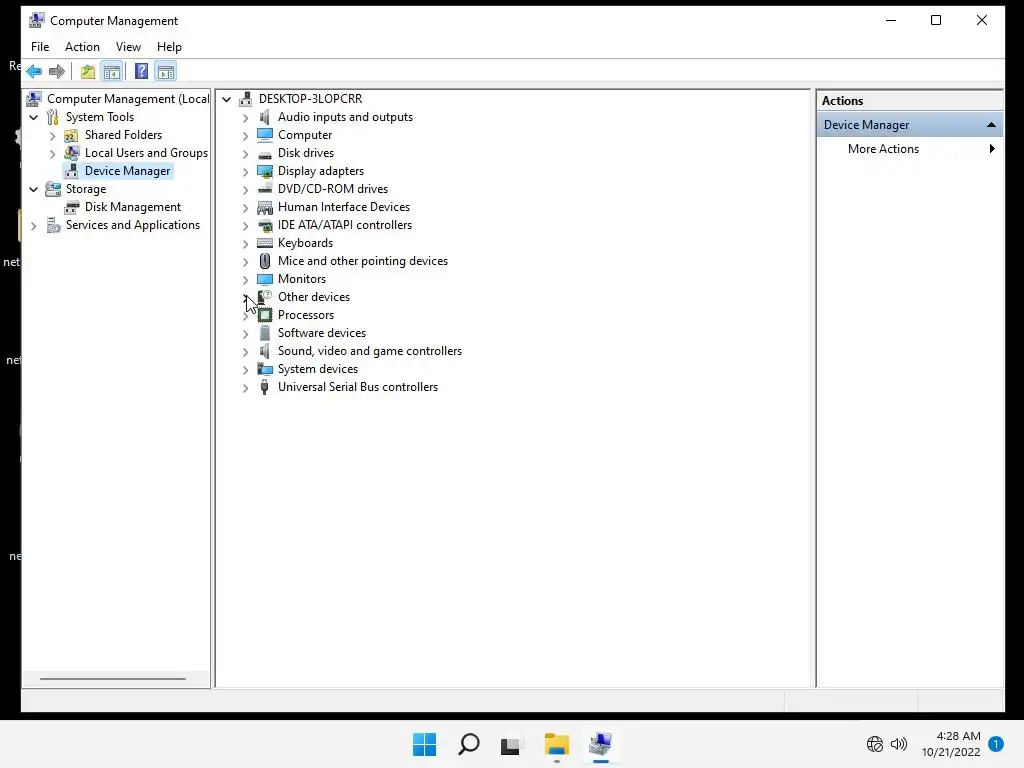Click the left pane horizontal scrollbar
This screenshot has width=1024, height=768.
(113, 679)
